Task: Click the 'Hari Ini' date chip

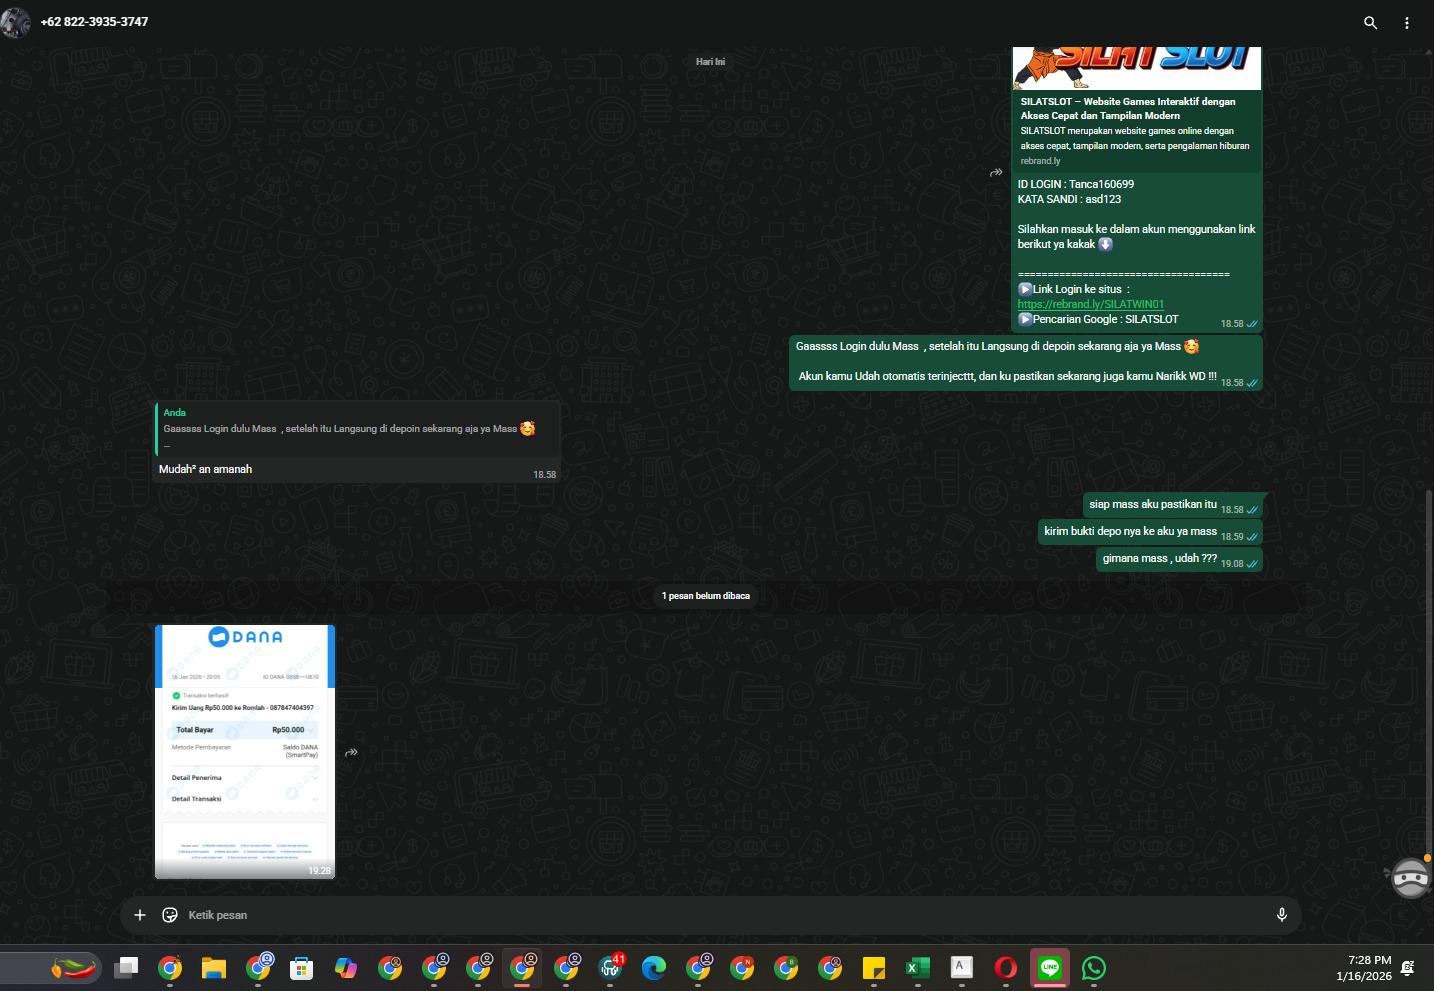Action: click(x=710, y=62)
